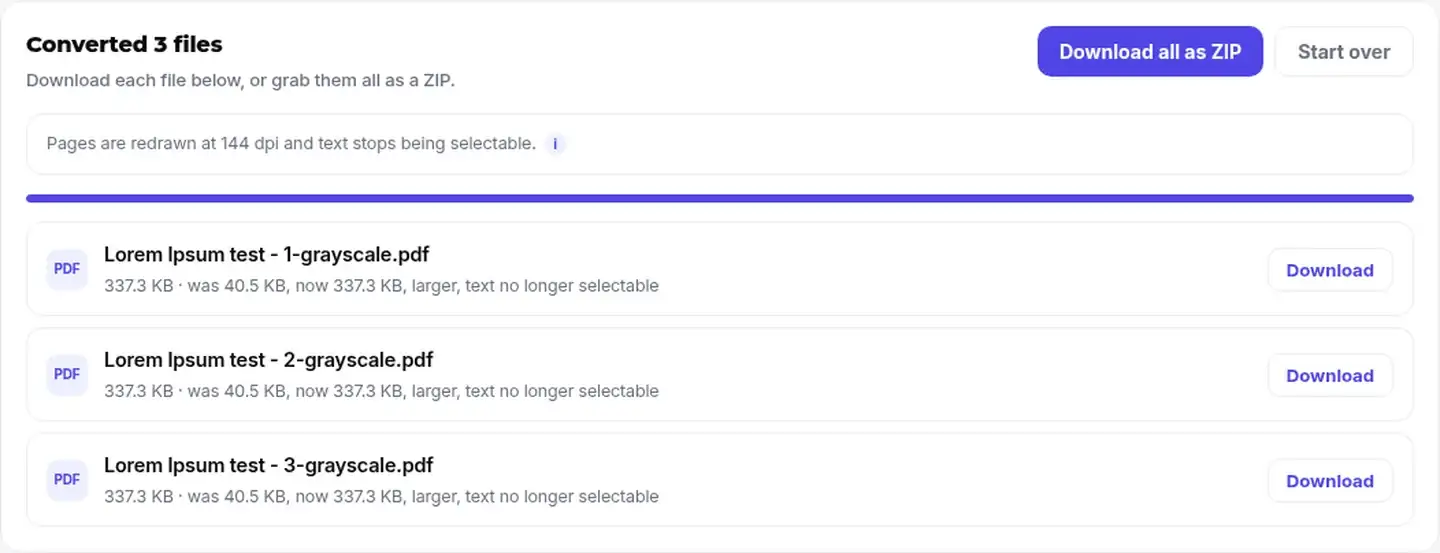
Task: Click the size details under 3-grayscale.pdf
Action: click(381, 496)
